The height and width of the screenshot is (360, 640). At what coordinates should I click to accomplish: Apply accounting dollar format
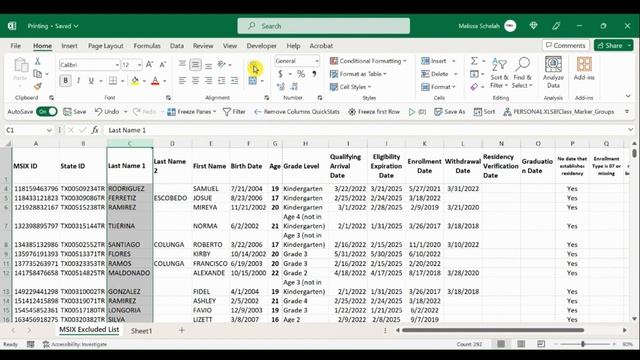pyautogui.click(x=280, y=74)
